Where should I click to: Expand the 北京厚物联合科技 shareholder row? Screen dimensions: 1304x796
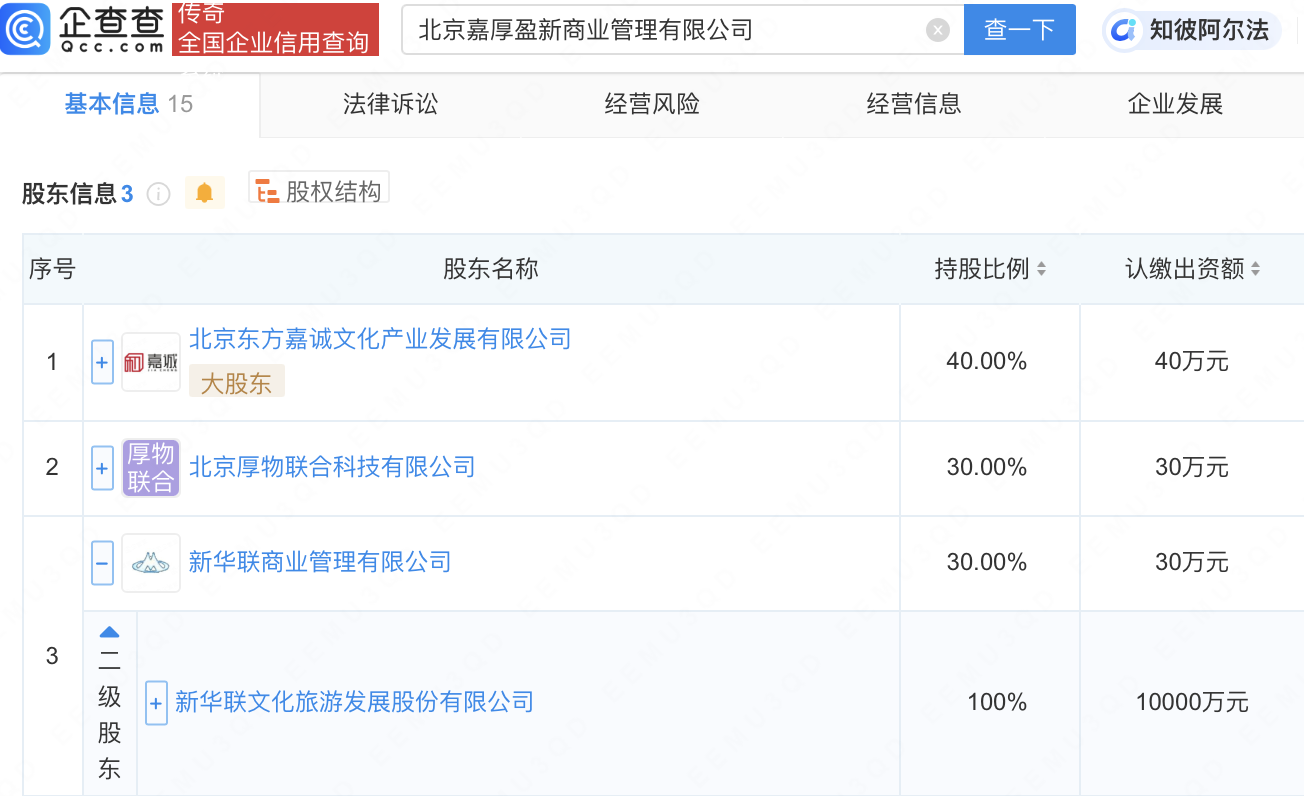pyautogui.click(x=102, y=468)
